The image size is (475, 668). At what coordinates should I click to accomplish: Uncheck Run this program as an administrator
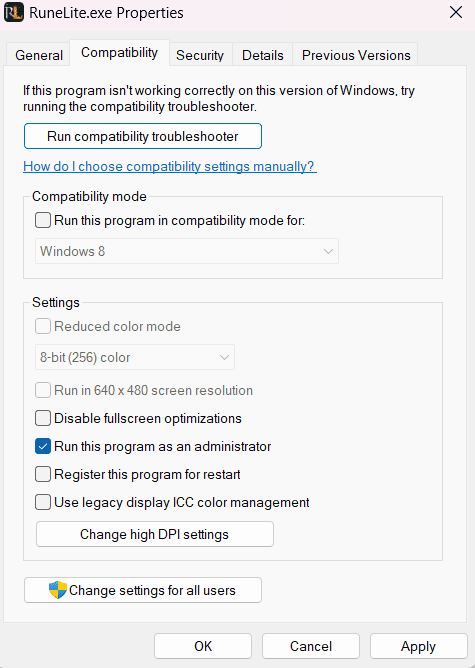[43, 446]
